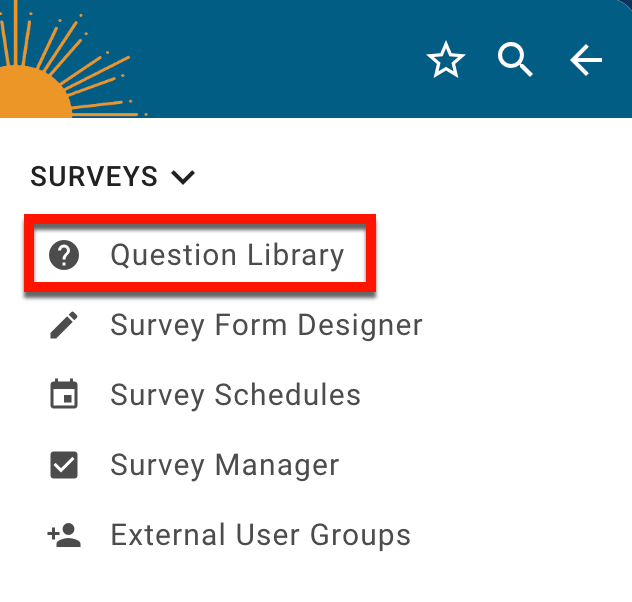Open search with the magnifier icon
The width and height of the screenshot is (632, 602).
click(x=516, y=61)
